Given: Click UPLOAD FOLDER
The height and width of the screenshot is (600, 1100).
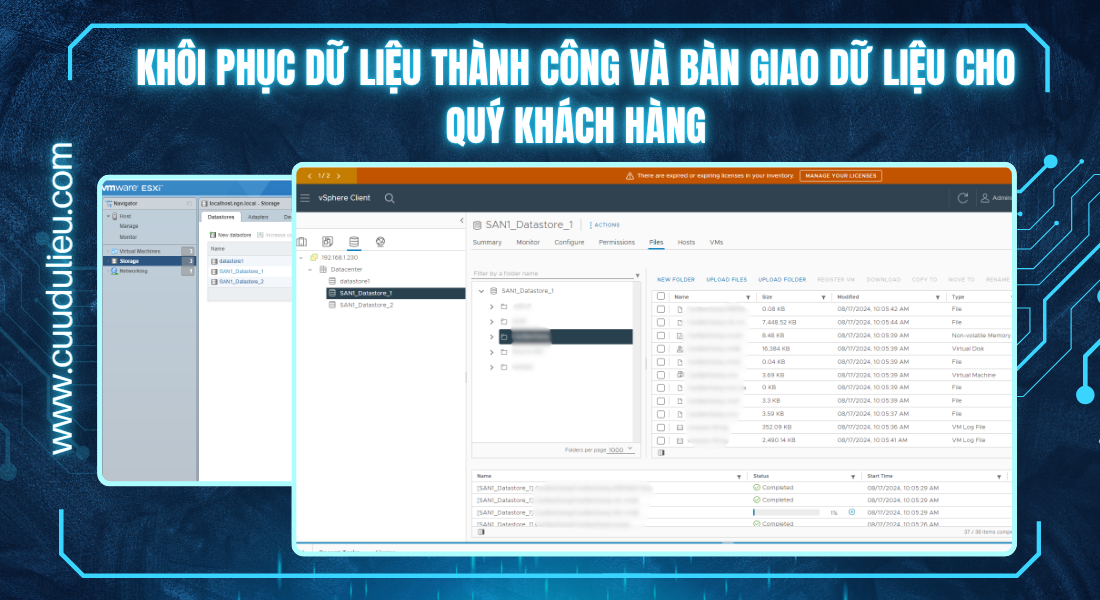Looking at the screenshot, I should tap(782, 280).
